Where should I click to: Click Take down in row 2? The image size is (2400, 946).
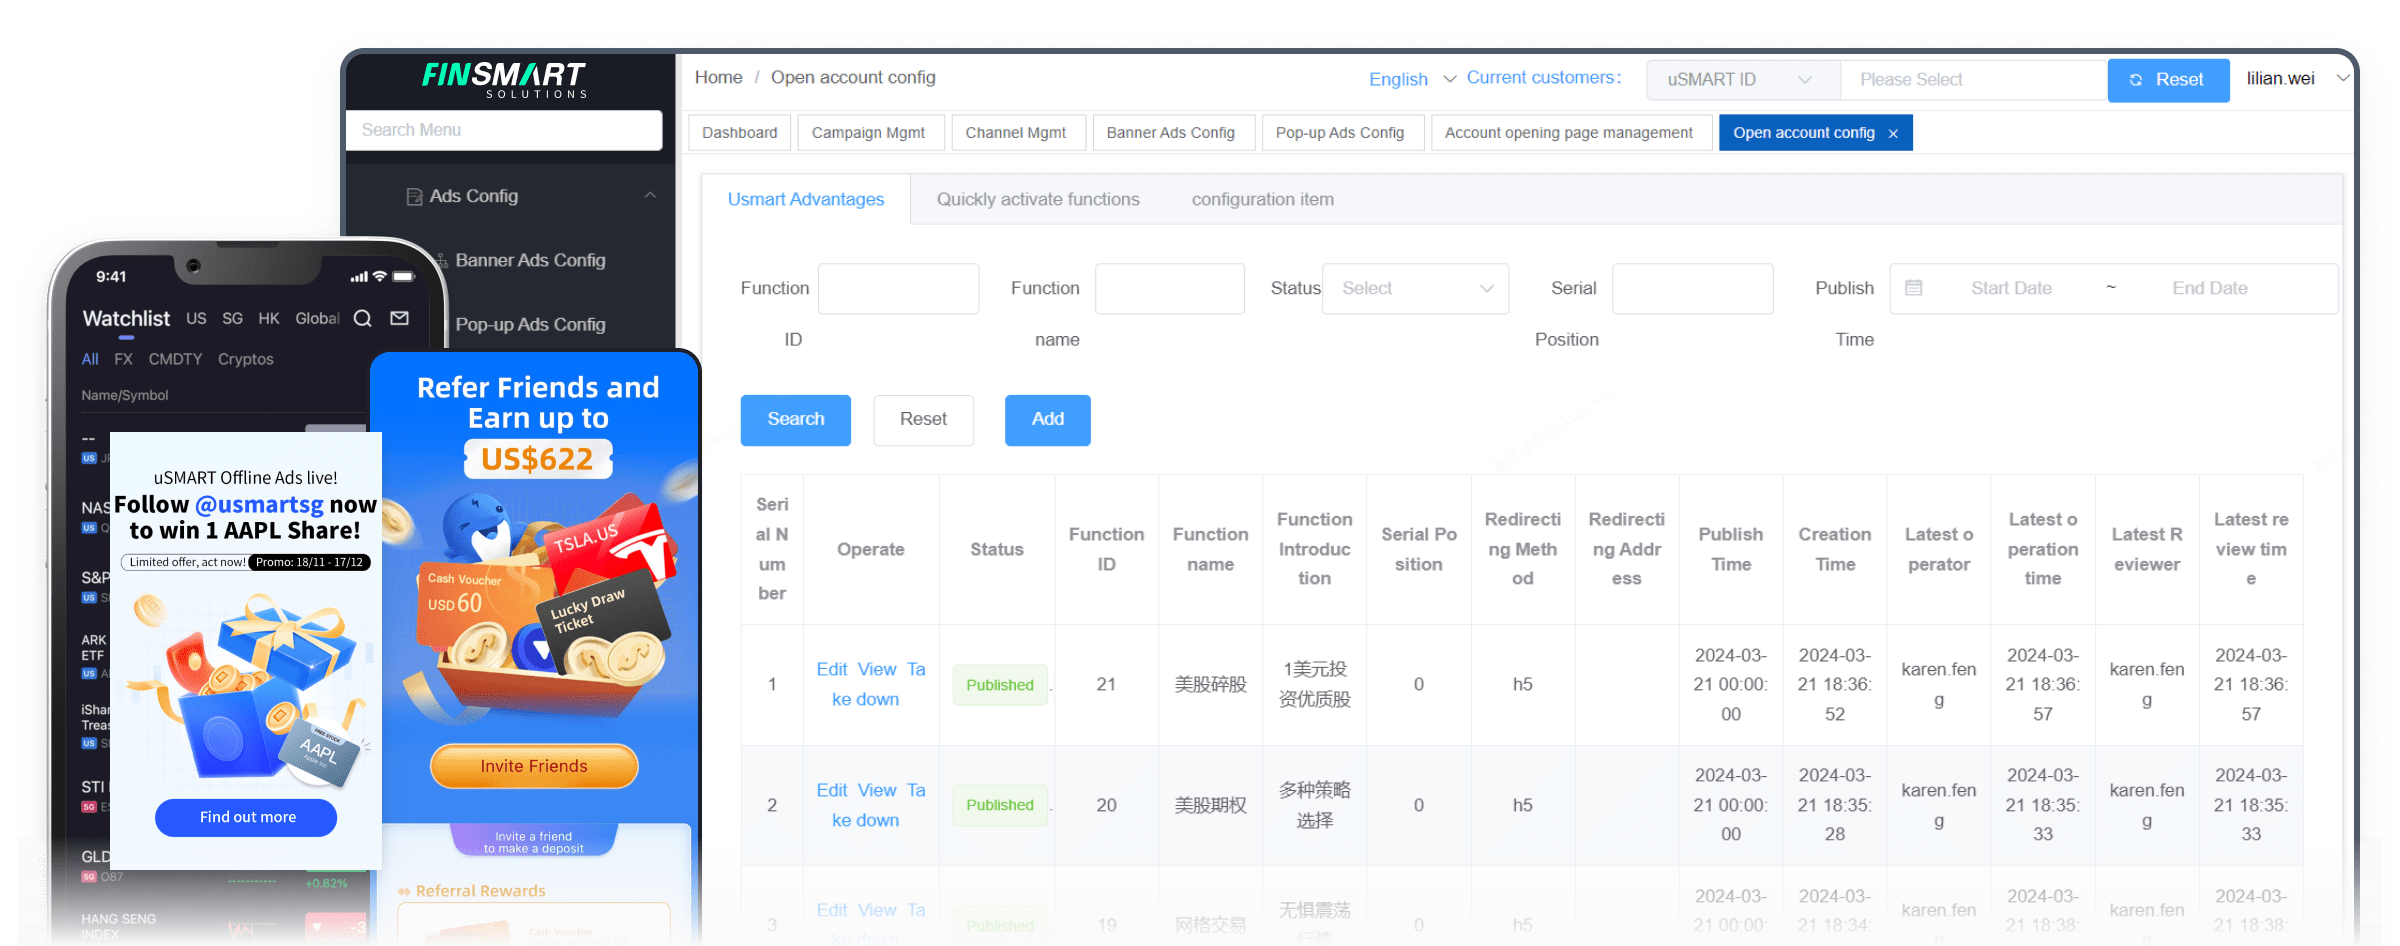coord(872,806)
